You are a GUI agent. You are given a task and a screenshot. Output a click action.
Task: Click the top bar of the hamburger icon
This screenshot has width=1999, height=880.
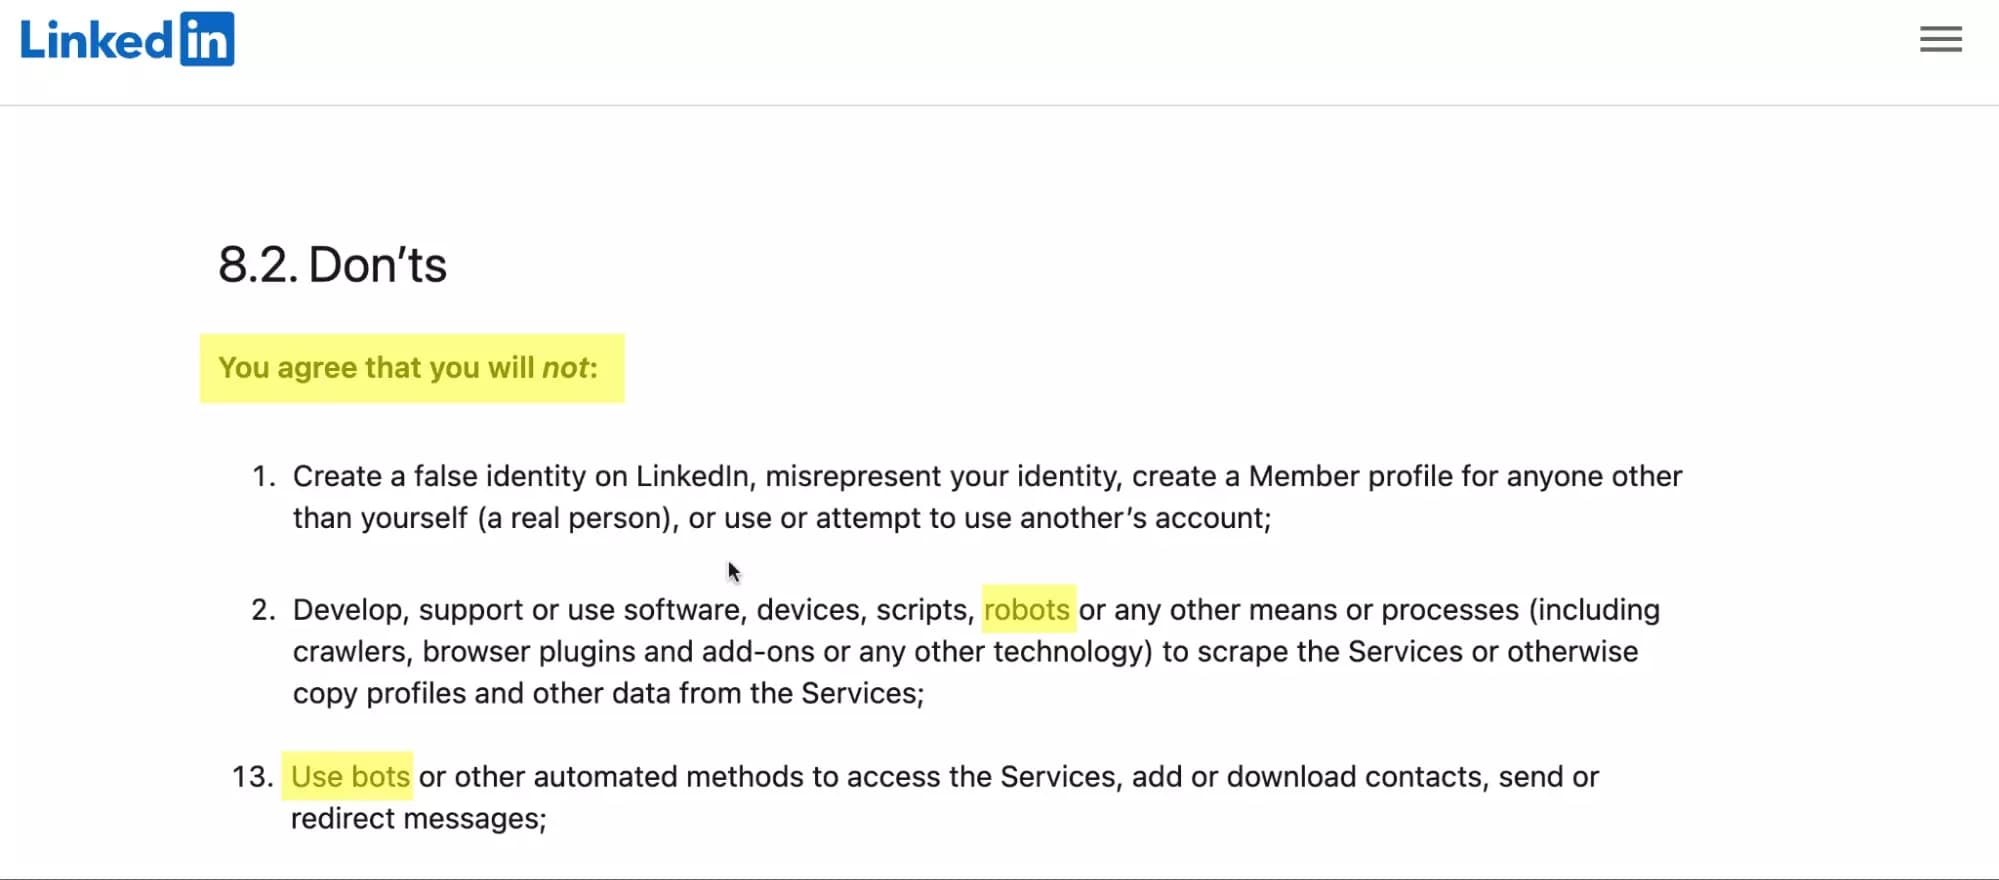click(1939, 26)
